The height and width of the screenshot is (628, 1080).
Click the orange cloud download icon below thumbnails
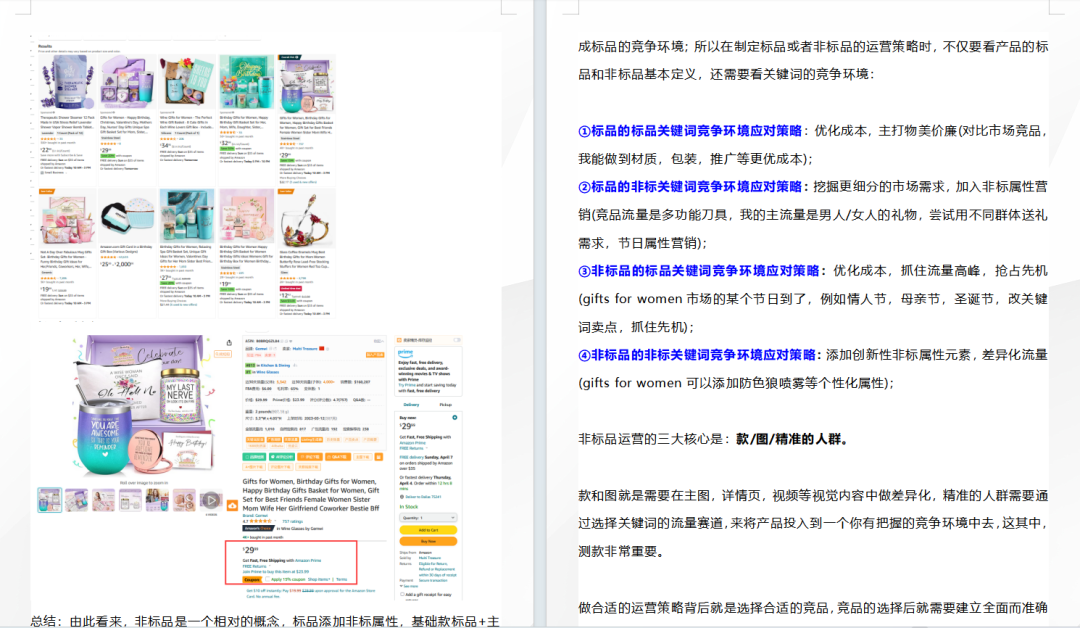coord(232,503)
